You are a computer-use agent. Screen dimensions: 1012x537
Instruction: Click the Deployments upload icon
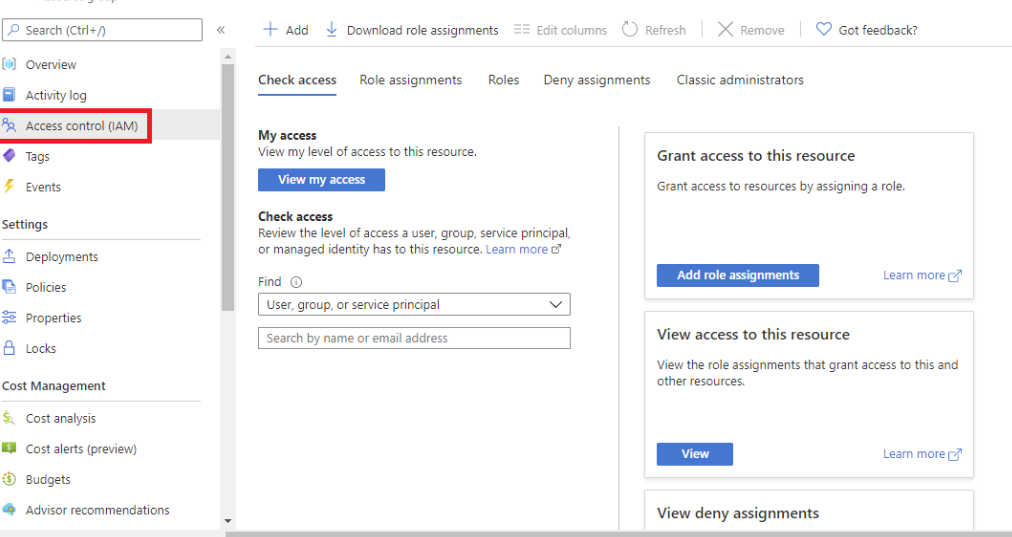(x=9, y=256)
